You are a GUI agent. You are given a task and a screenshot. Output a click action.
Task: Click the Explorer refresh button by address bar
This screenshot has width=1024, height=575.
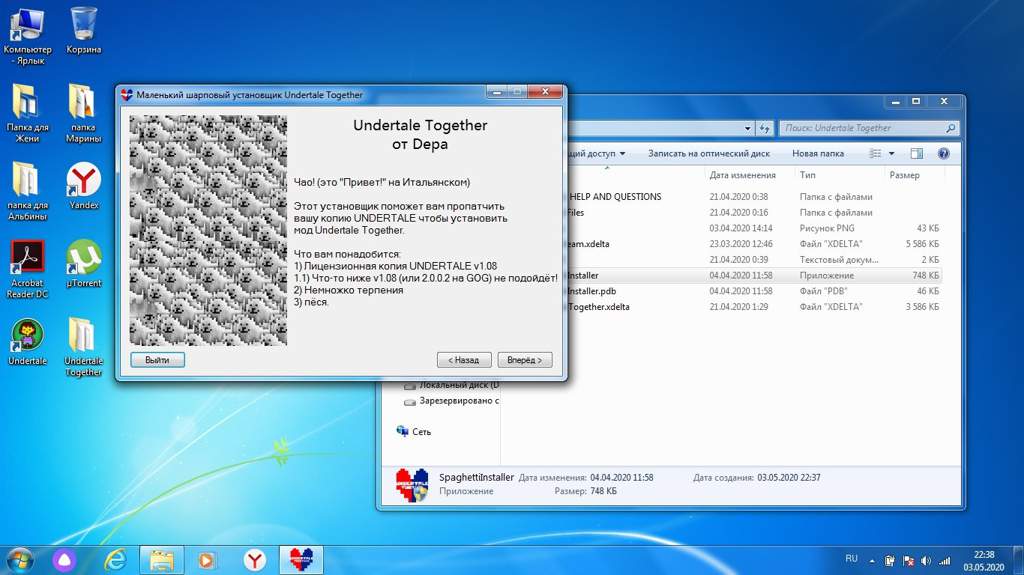pos(765,128)
